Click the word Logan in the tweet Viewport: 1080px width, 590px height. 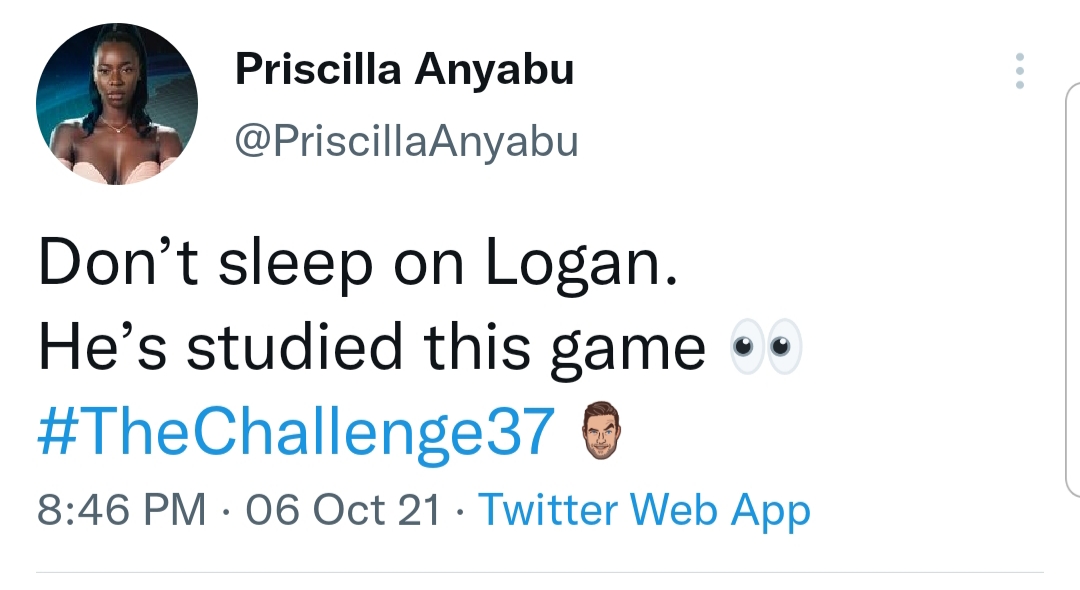tap(582, 262)
